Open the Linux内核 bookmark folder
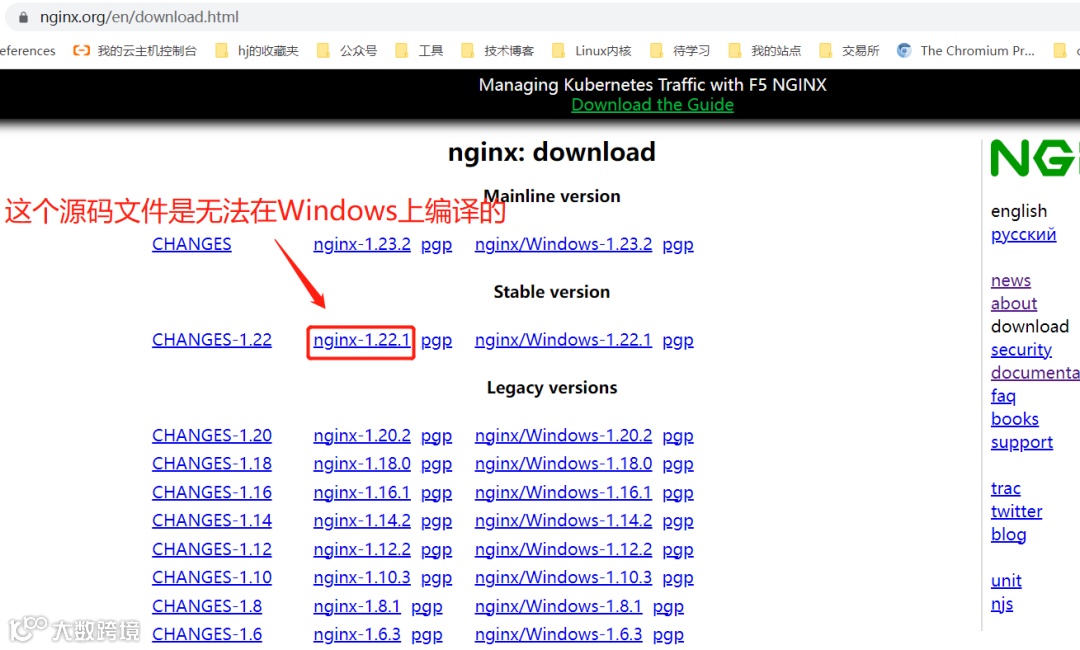 click(592, 50)
